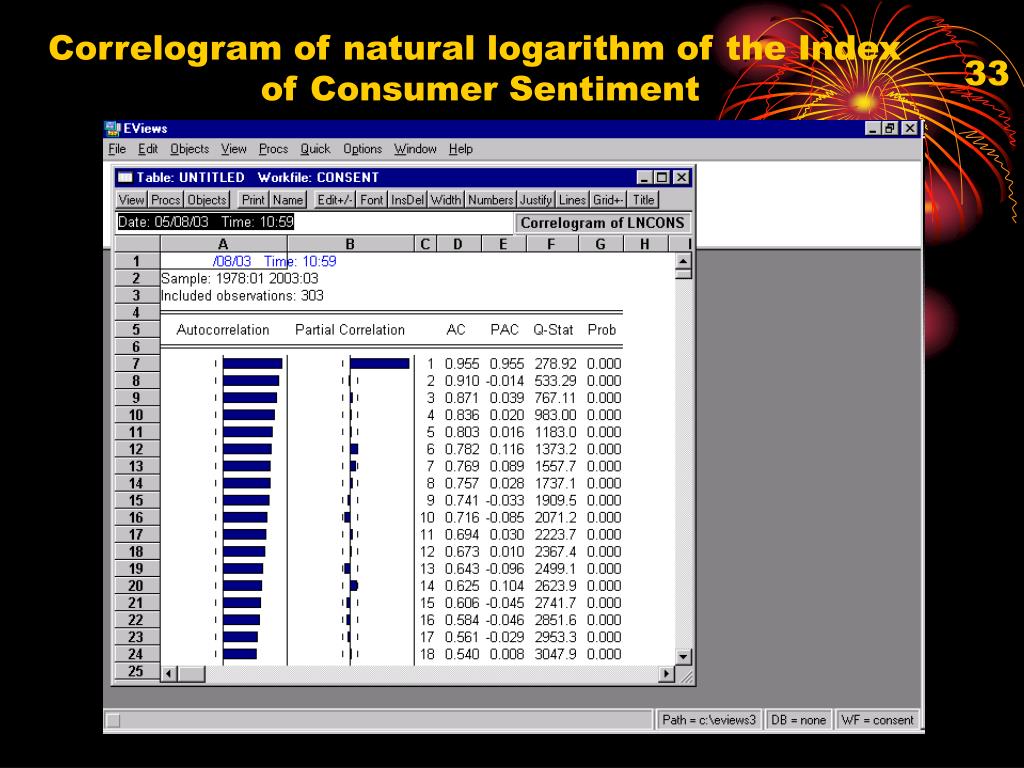This screenshot has height=768, width=1024.
Task: Minimize the Table UNTITLED window
Action: [645, 178]
